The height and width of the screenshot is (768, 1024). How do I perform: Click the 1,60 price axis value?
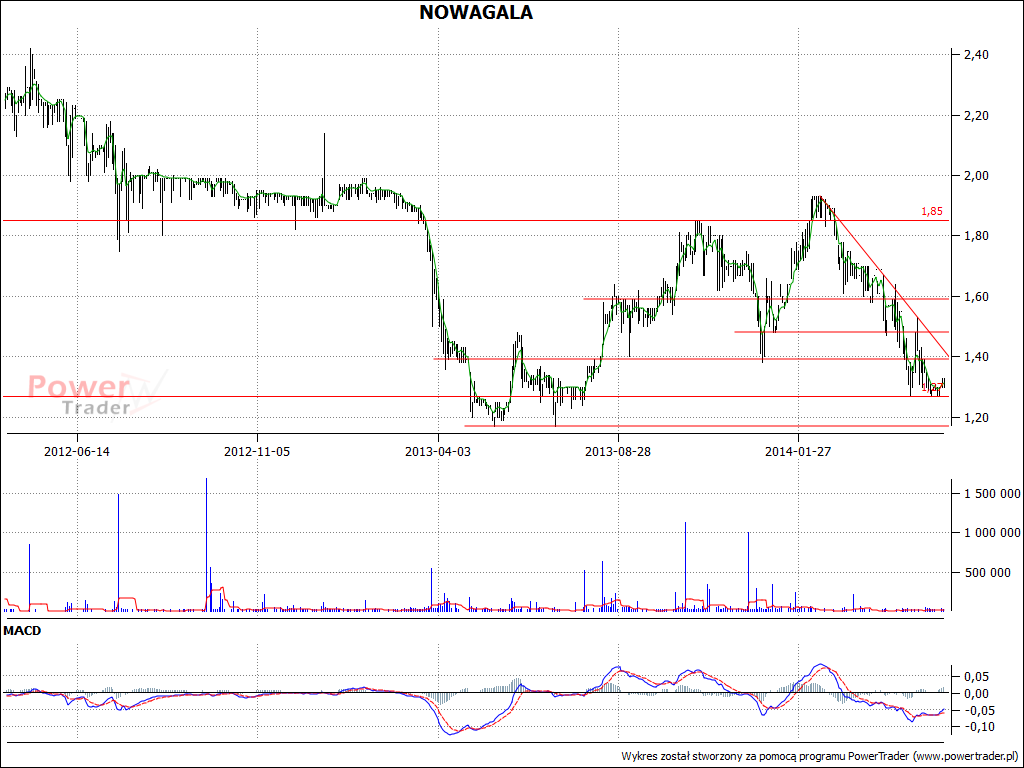pyautogui.click(x=976, y=296)
